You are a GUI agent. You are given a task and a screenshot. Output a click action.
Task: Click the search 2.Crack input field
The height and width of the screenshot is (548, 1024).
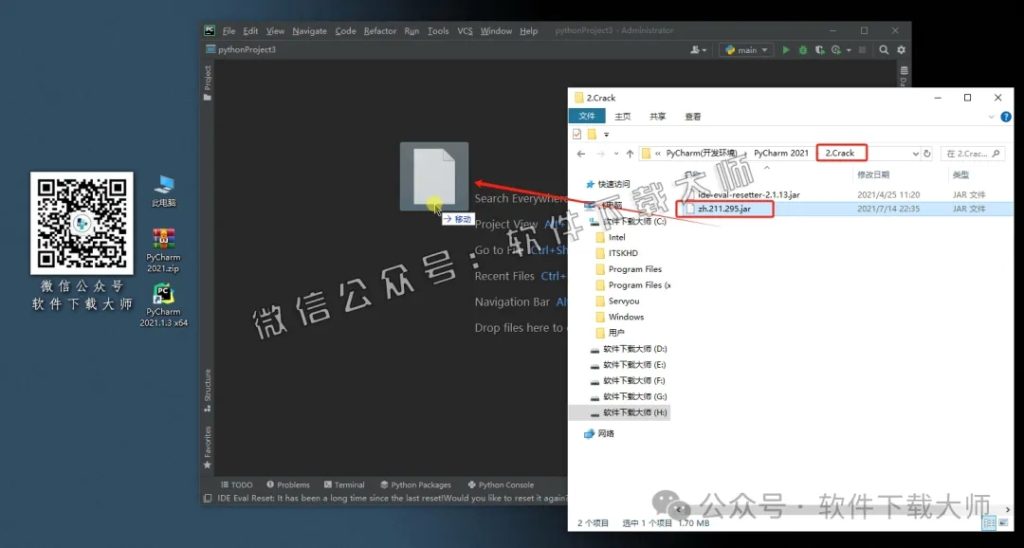[x=972, y=153]
